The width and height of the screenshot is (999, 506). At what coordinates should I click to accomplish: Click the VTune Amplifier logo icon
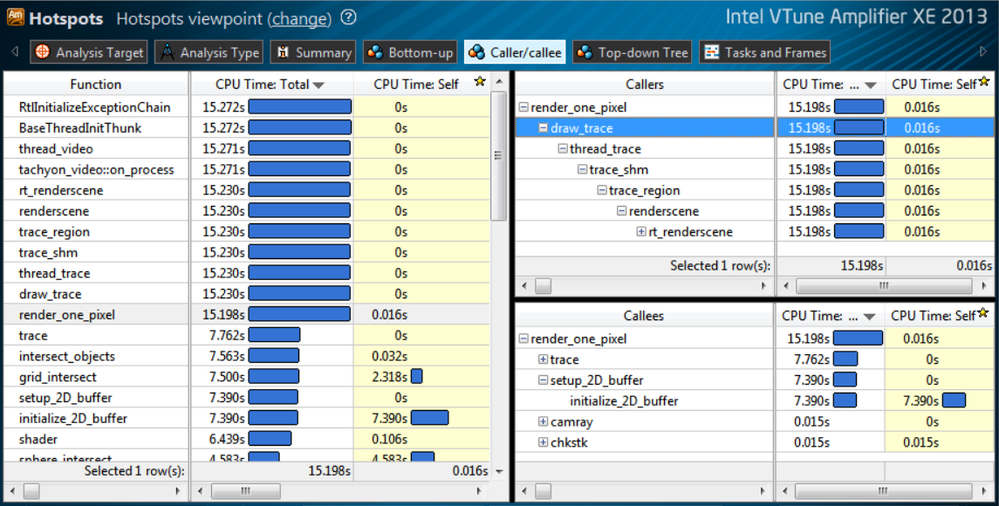15,17
